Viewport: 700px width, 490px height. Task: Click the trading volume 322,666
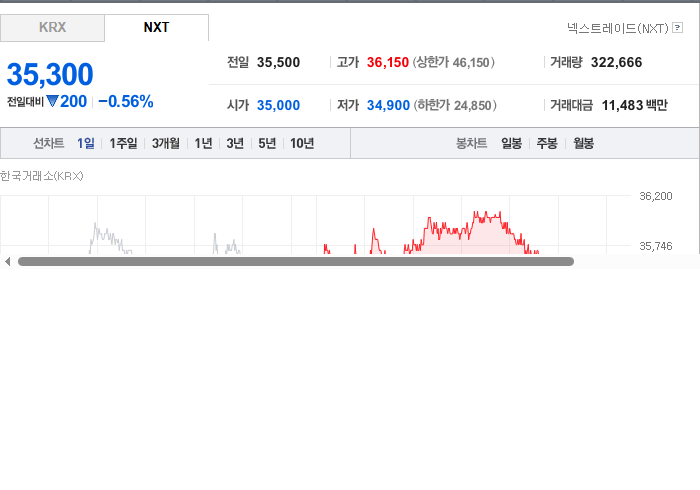pyautogui.click(x=616, y=62)
